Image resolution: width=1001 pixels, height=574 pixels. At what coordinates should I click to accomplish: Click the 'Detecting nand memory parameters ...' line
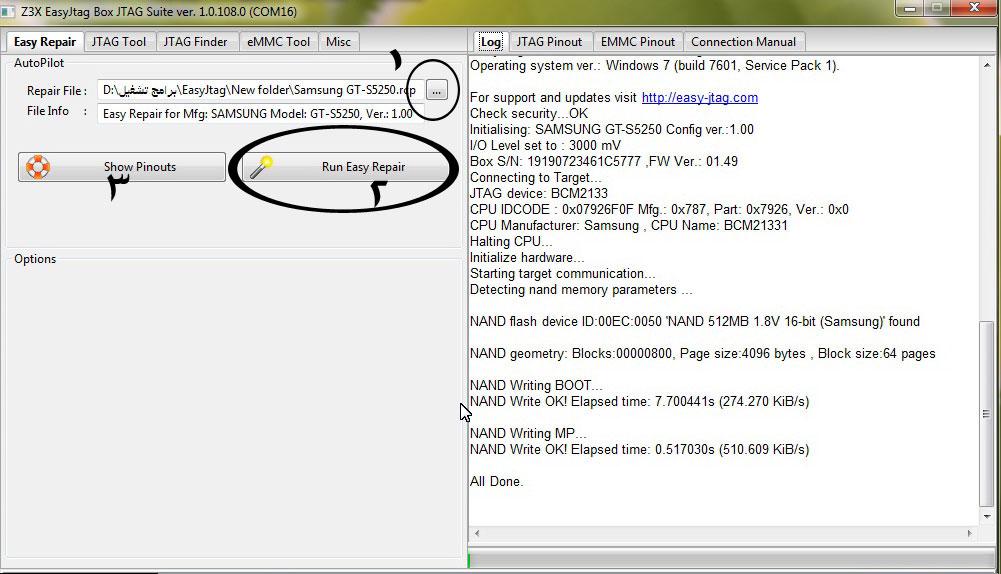click(581, 290)
